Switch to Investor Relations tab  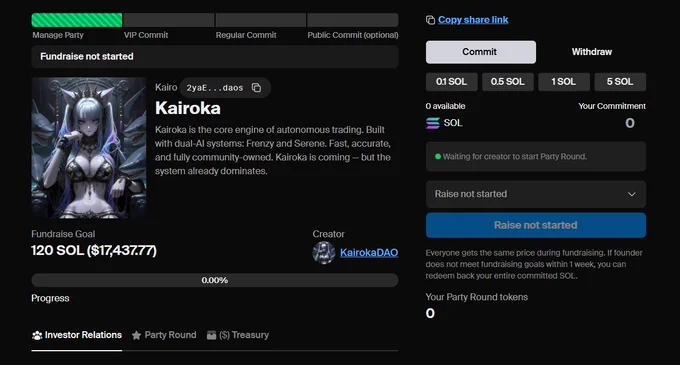tap(77, 335)
